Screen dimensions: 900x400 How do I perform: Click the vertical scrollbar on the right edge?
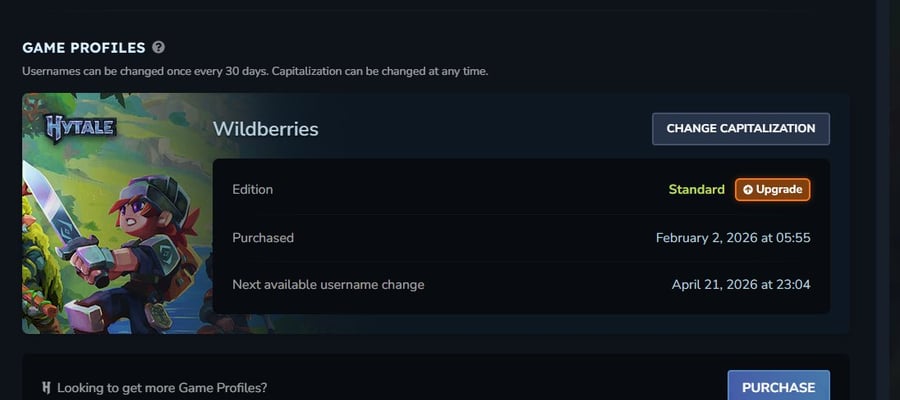(883, 200)
